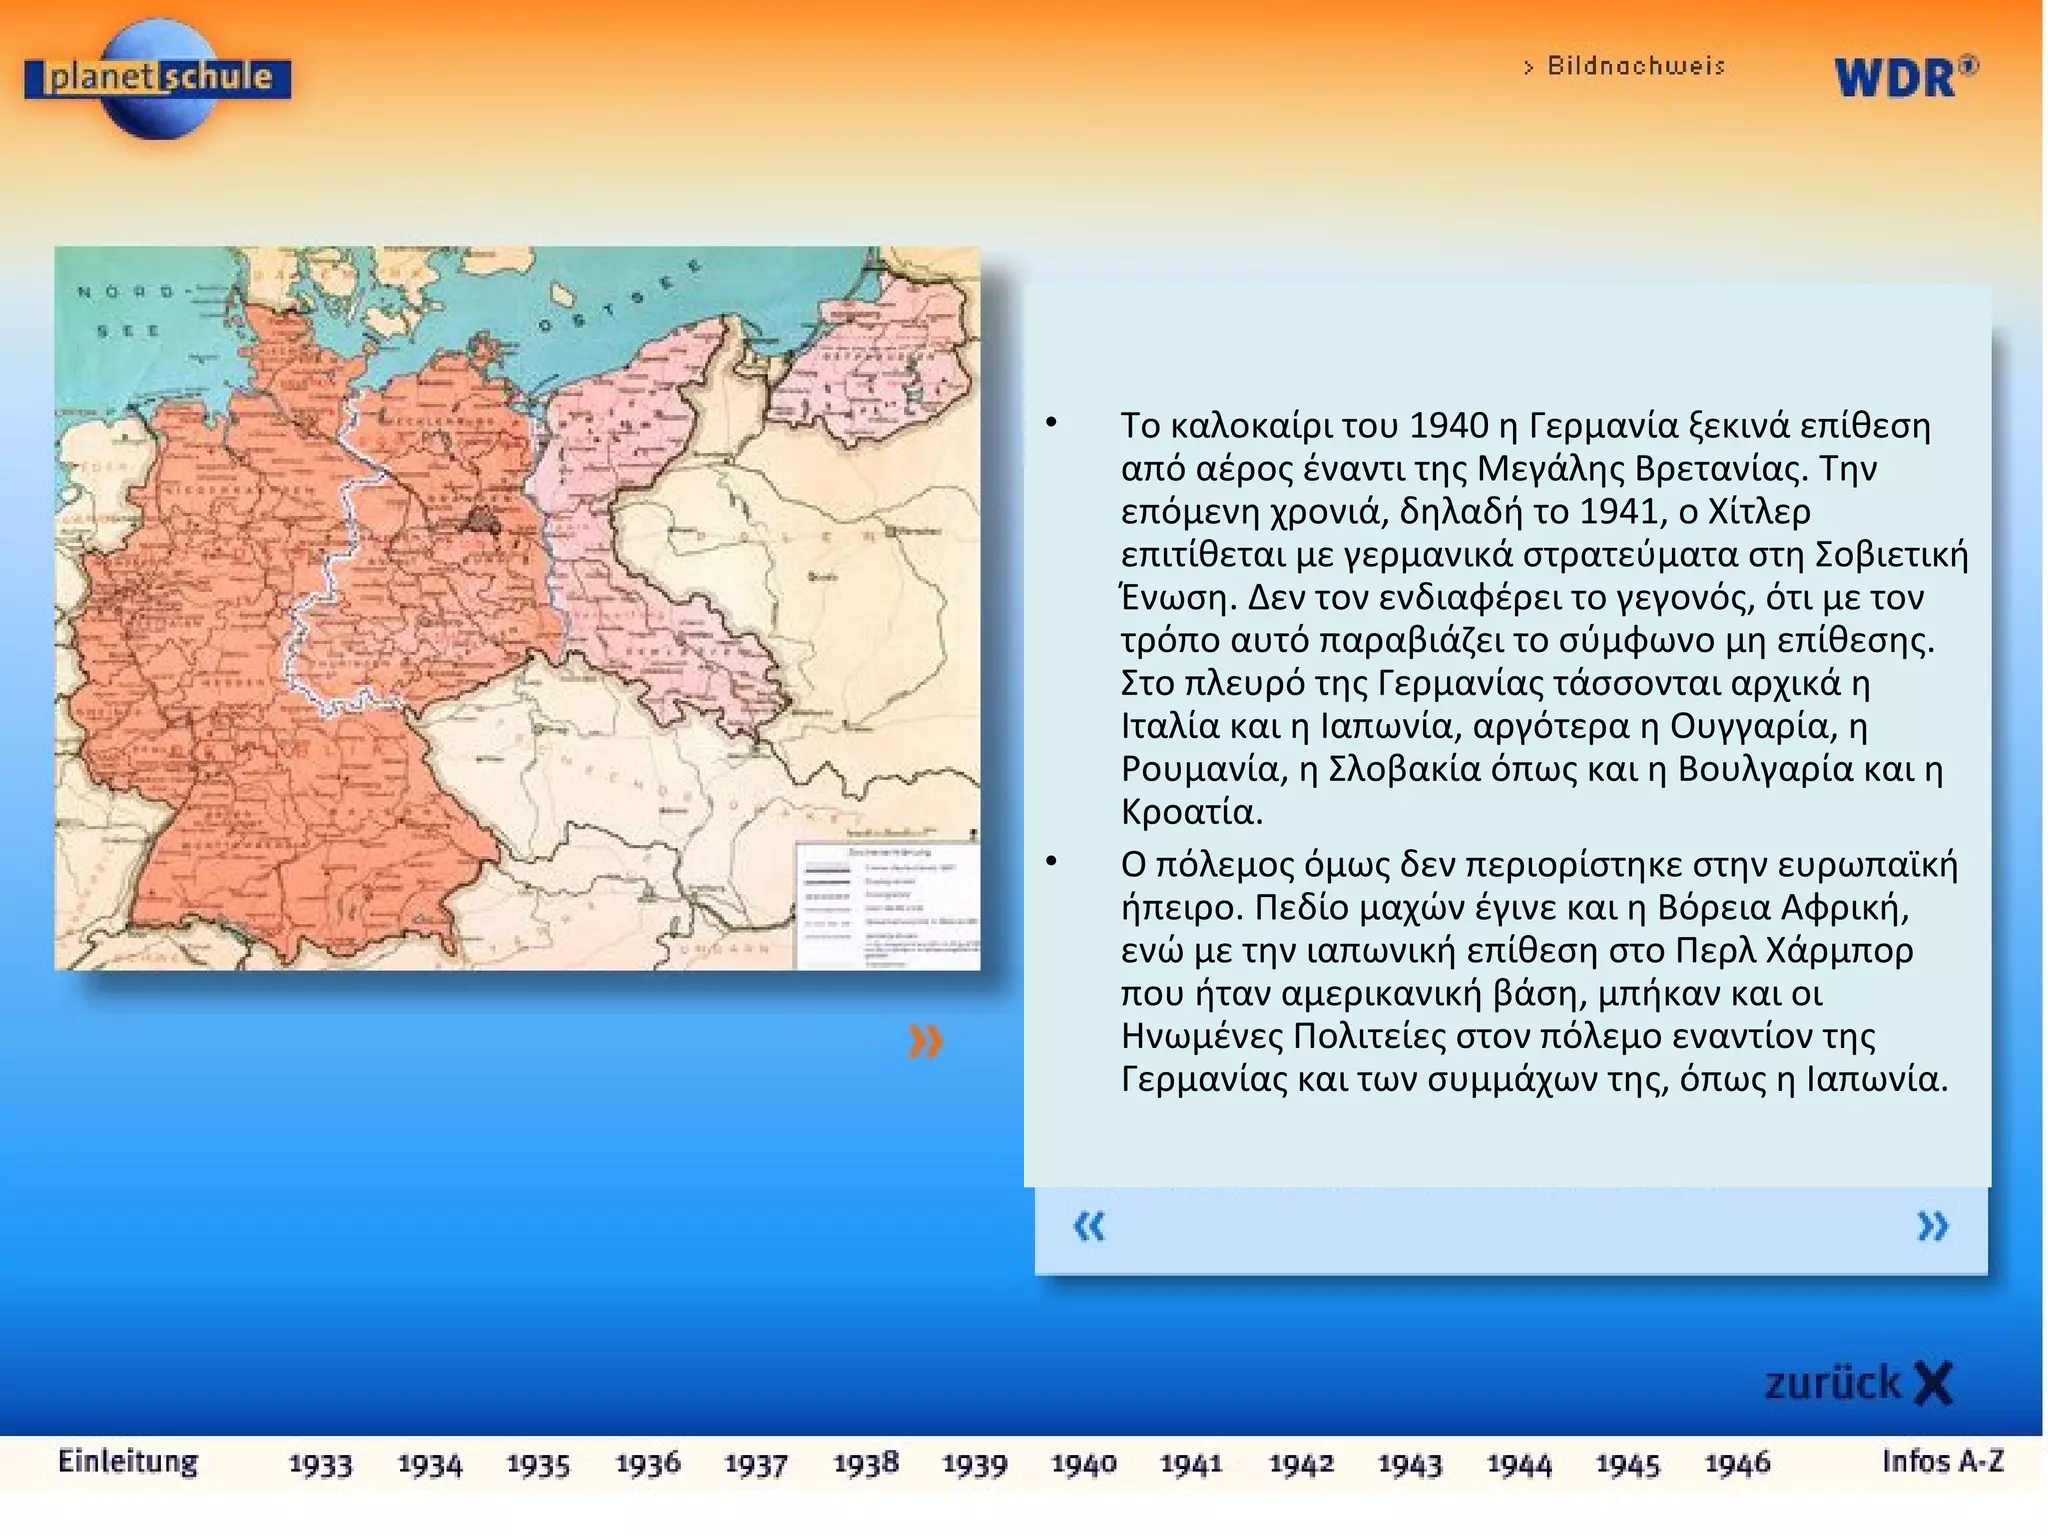Image resolution: width=2048 pixels, height=1536 pixels.
Task: Click the orange next arrows below the map
Action: (925, 1041)
